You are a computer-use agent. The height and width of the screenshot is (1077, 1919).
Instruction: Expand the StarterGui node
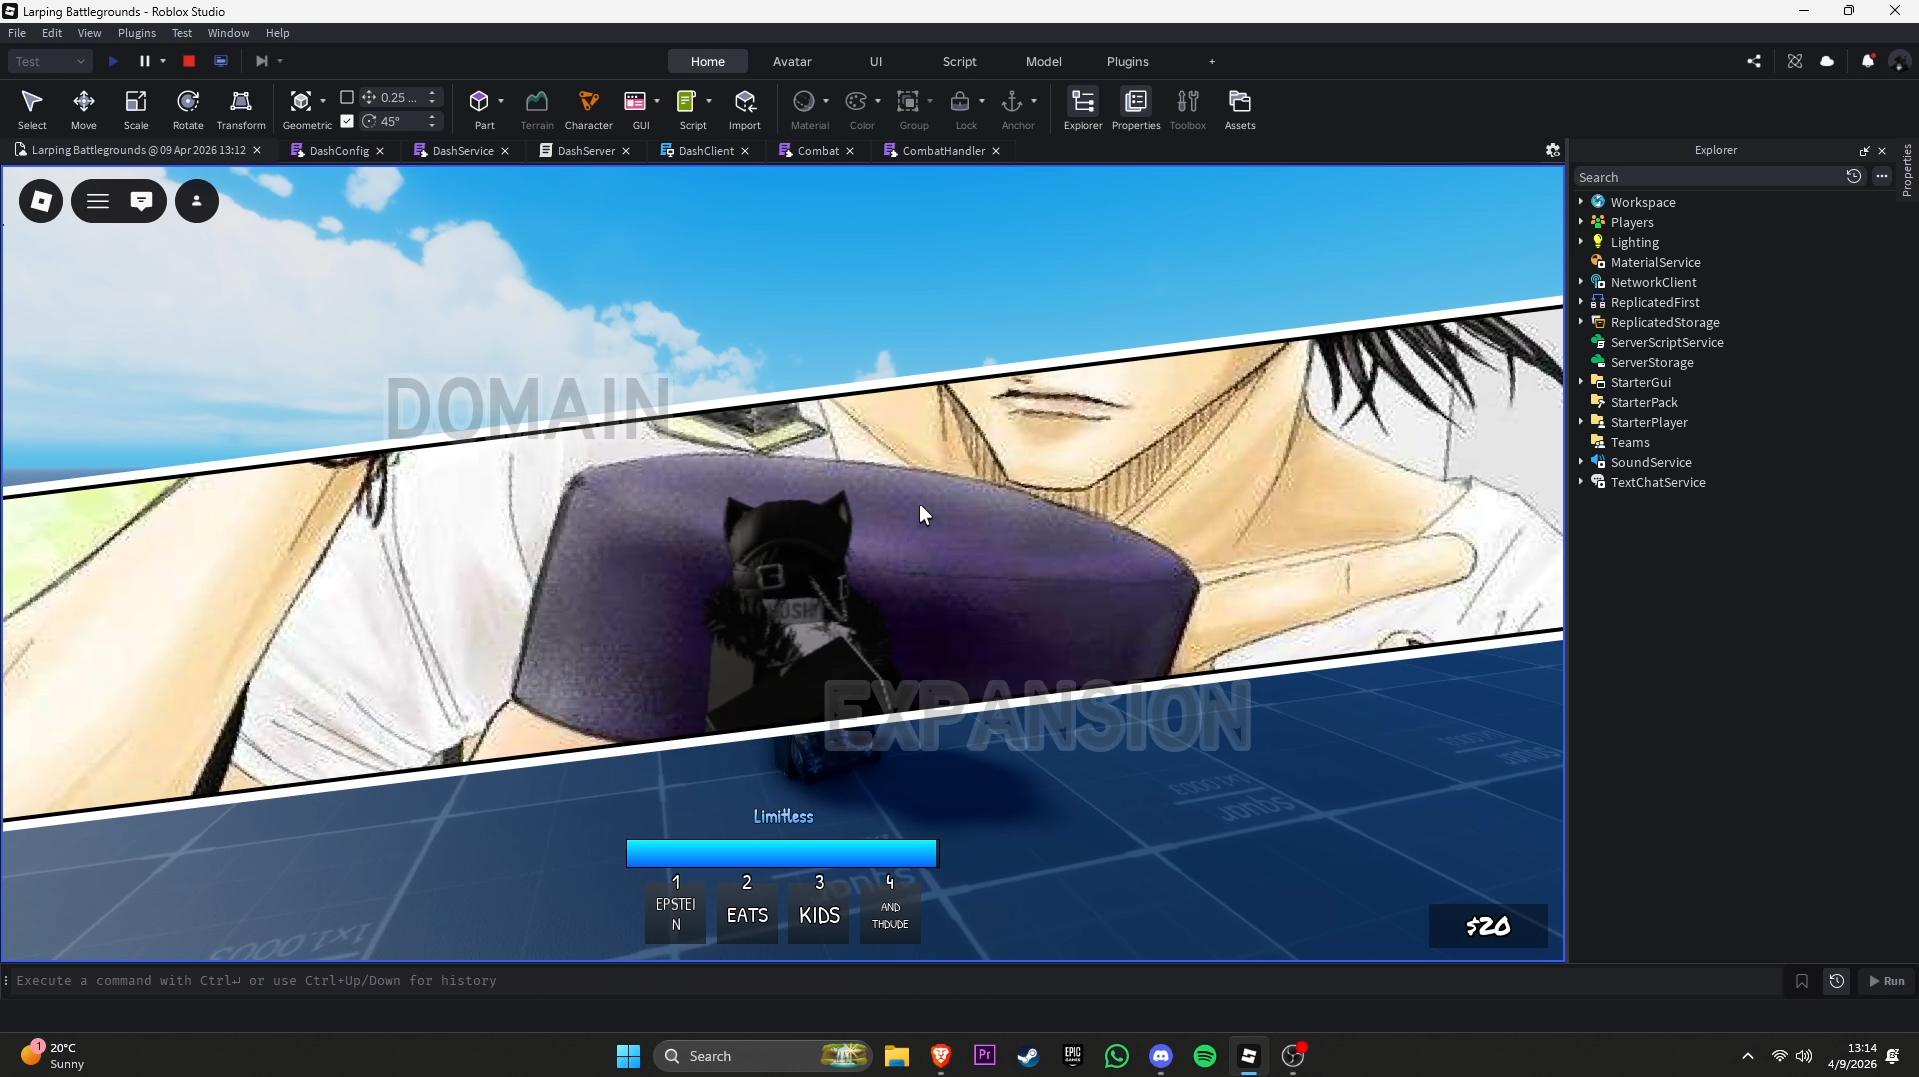coord(1581,381)
